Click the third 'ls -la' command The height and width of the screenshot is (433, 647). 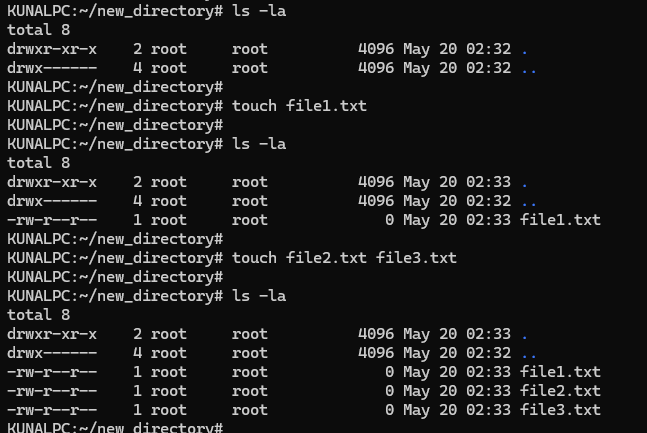pyautogui.click(x=259, y=296)
